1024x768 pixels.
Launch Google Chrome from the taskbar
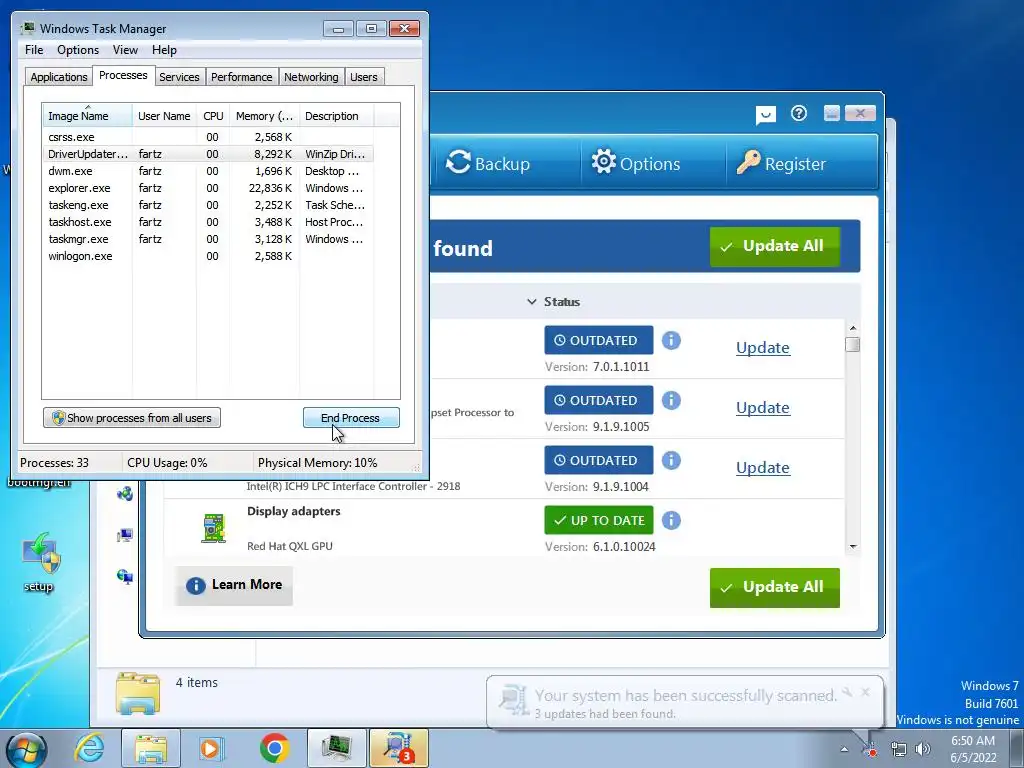pyautogui.click(x=274, y=748)
